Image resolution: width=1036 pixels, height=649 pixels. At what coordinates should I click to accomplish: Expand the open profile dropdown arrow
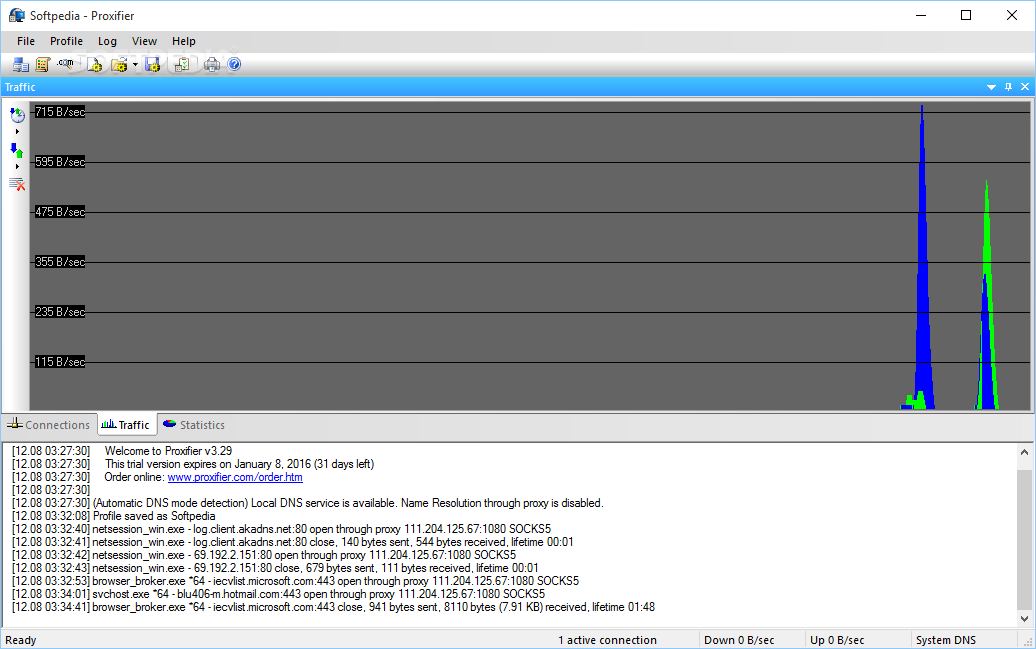133,64
